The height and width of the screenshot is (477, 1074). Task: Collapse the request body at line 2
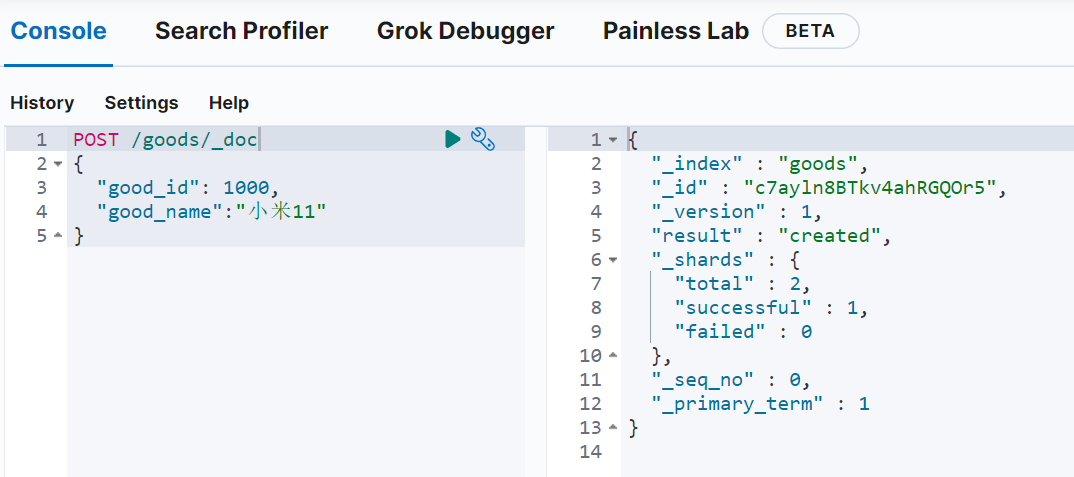[x=57, y=164]
